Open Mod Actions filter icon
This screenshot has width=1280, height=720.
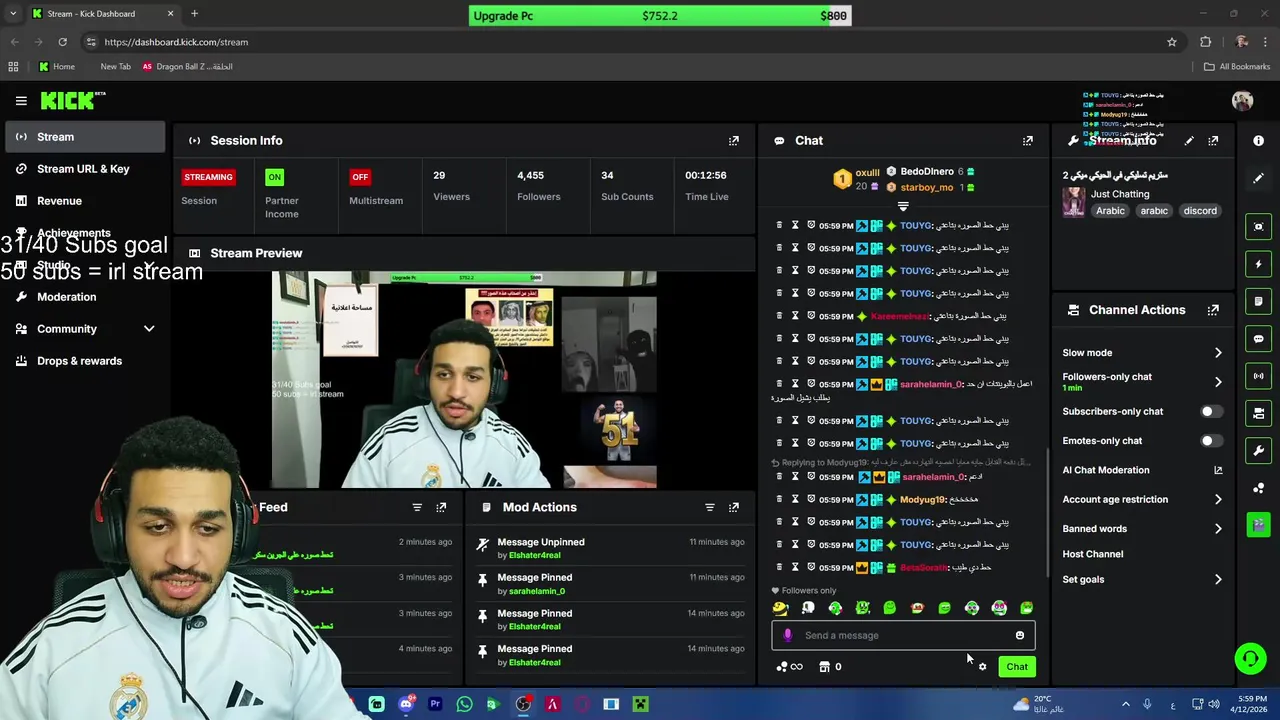710,507
